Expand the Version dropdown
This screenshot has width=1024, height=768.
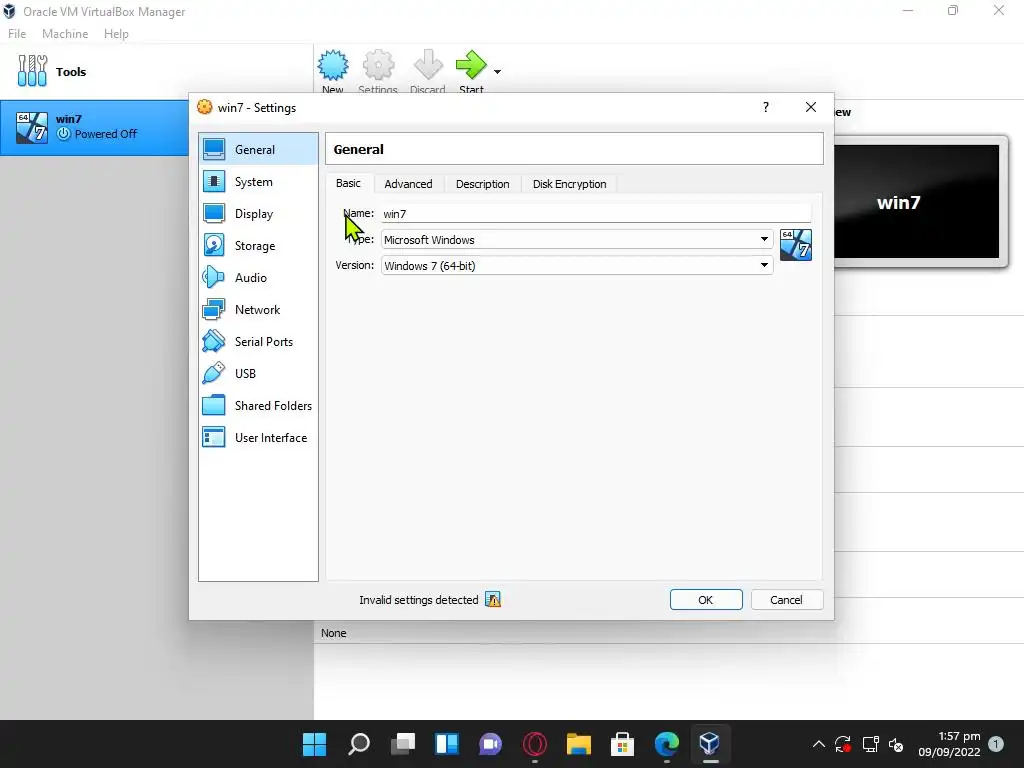[764, 265]
